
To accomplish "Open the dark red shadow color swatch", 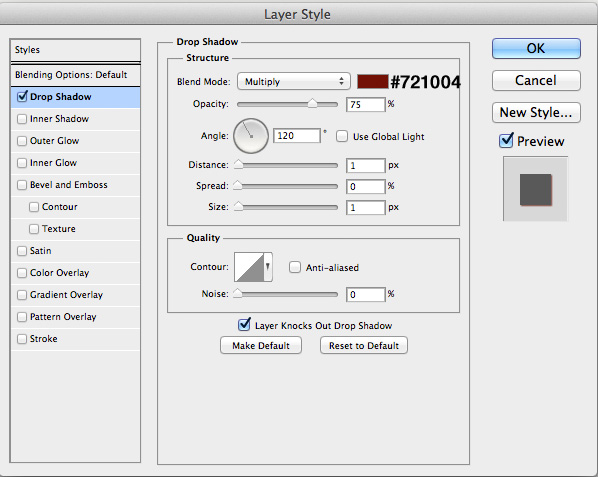I will point(373,82).
